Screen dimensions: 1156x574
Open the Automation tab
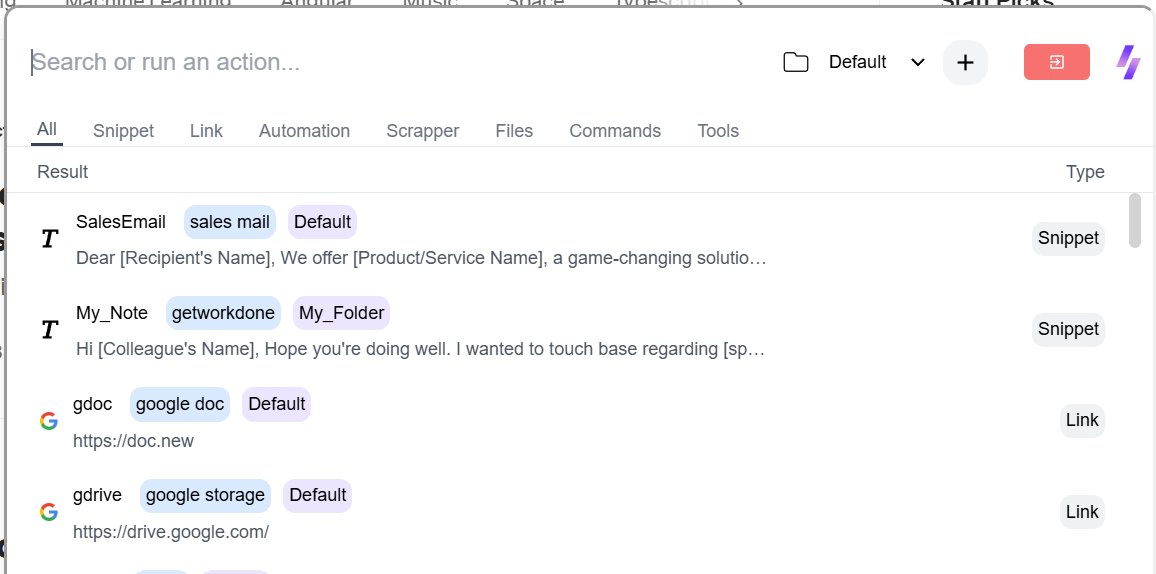tap(304, 131)
